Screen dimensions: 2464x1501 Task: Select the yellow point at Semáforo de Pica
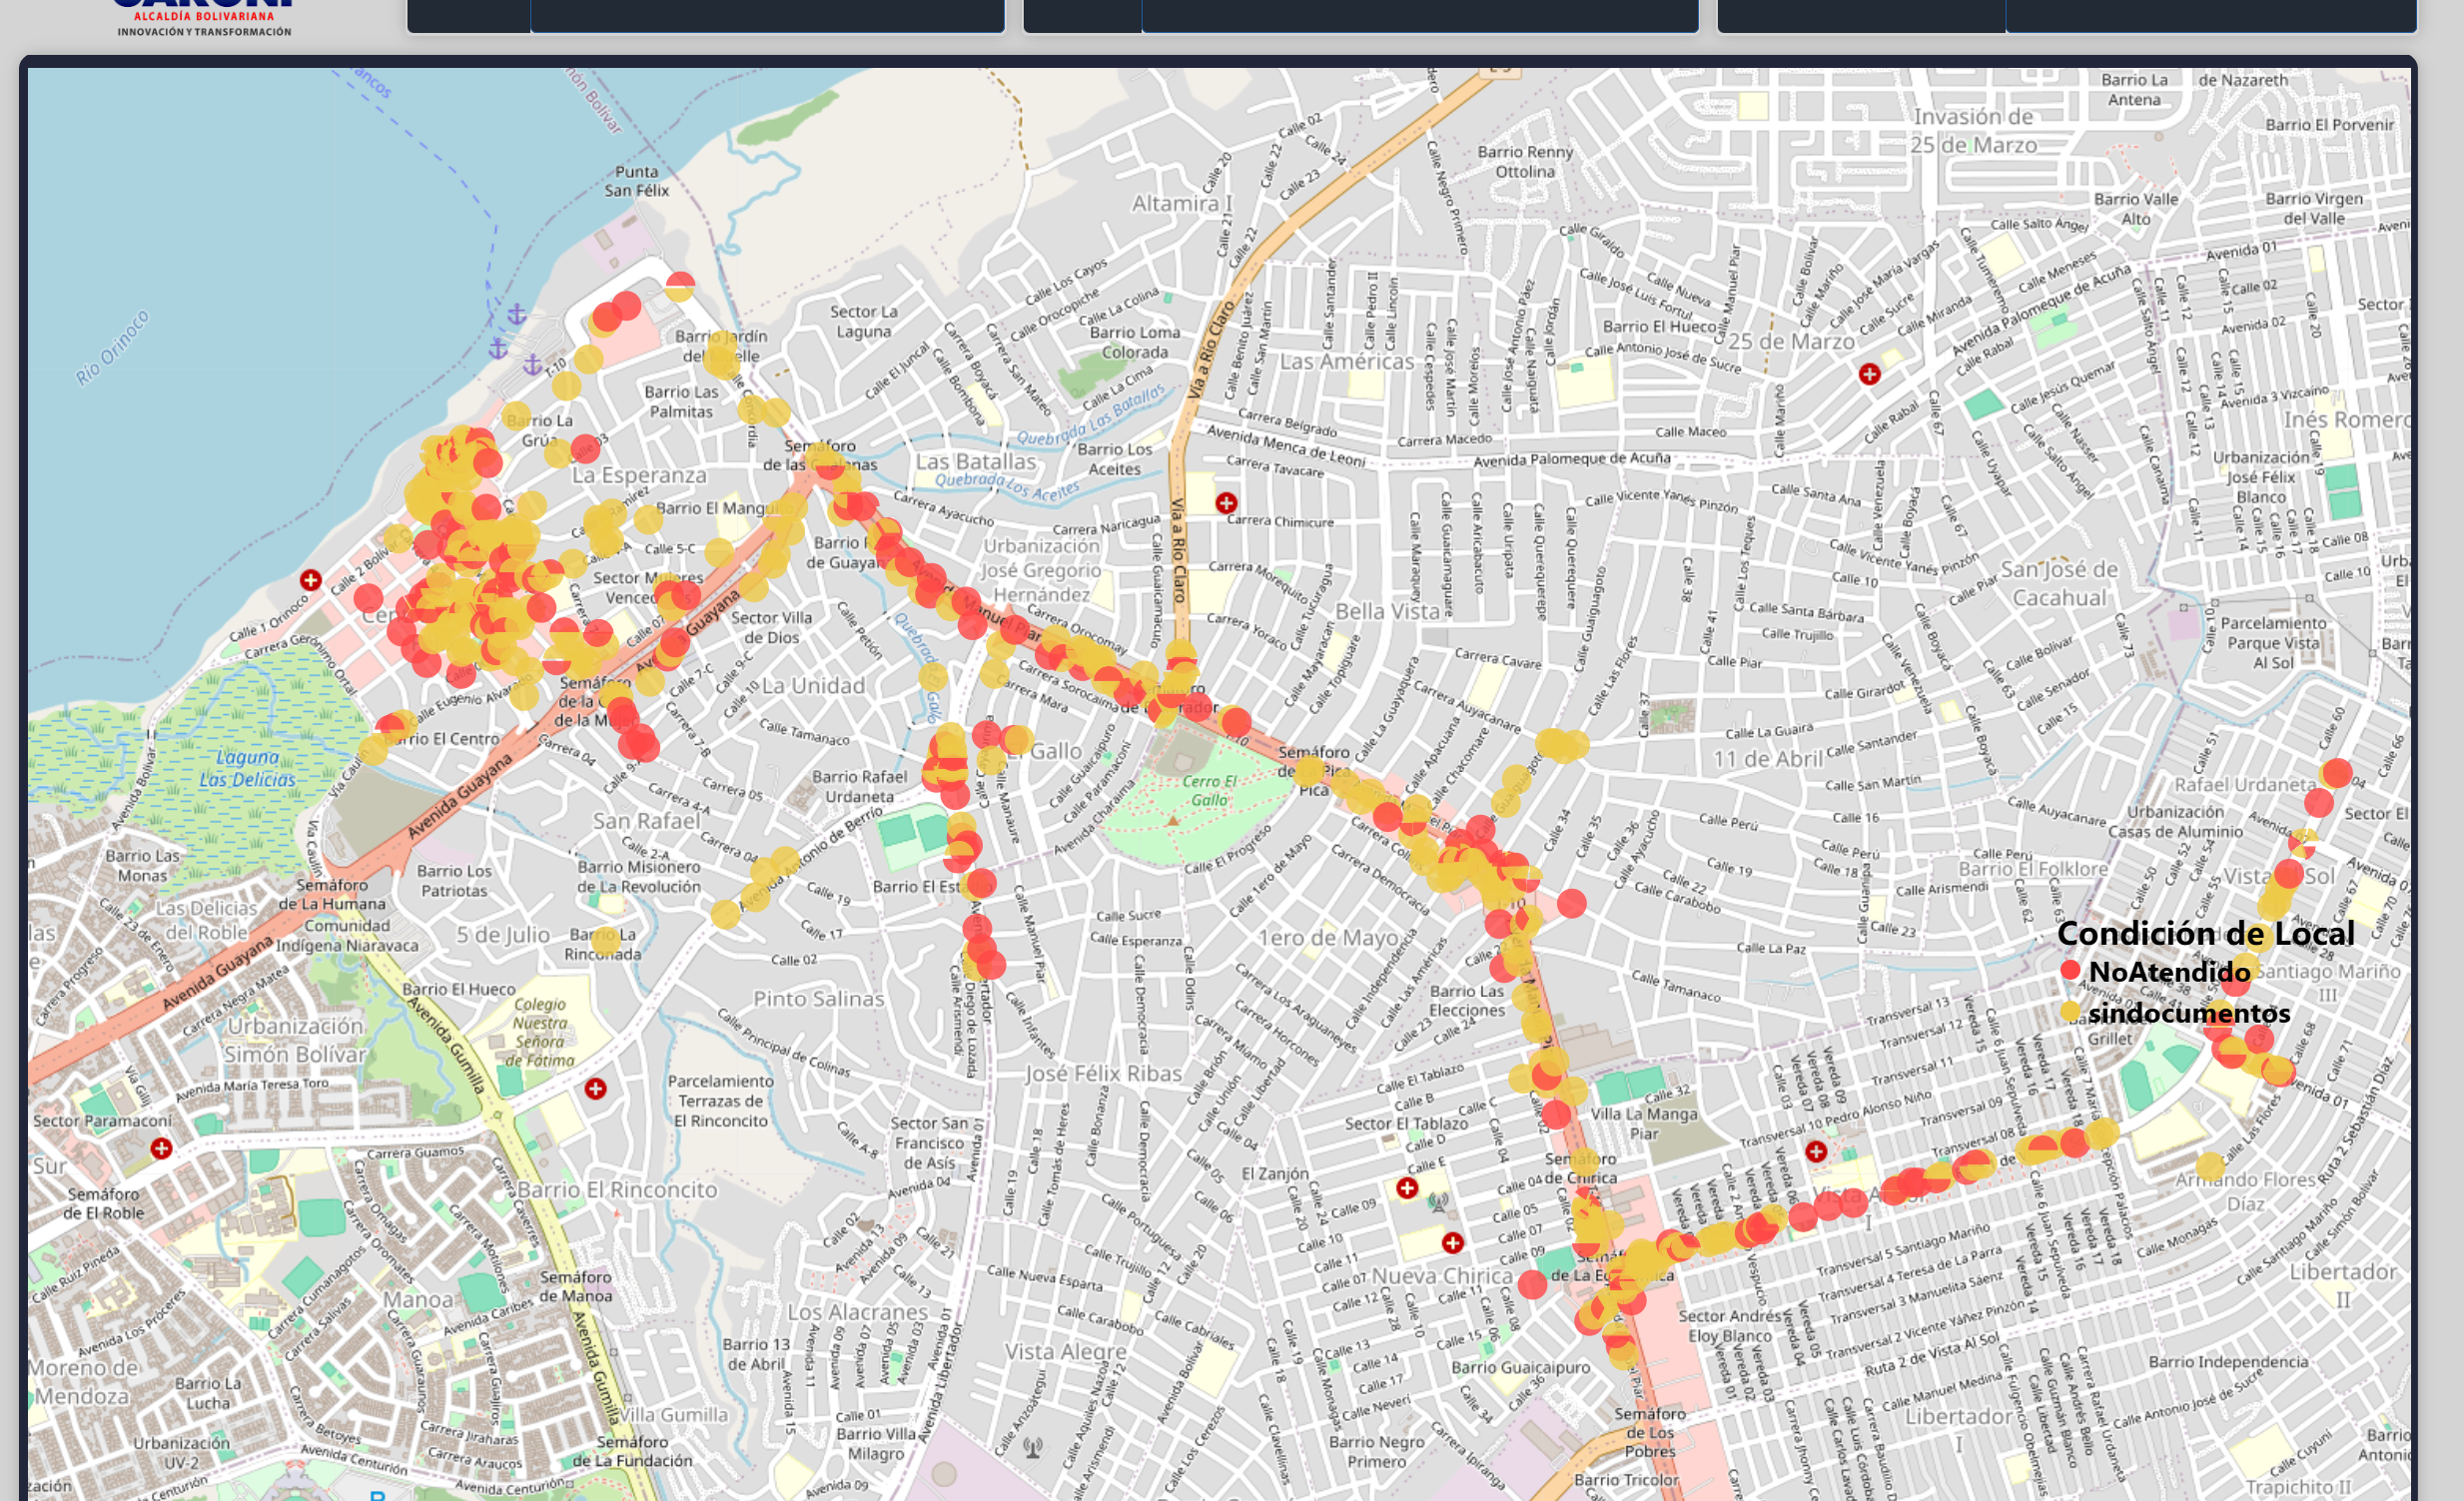(x=1310, y=771)
